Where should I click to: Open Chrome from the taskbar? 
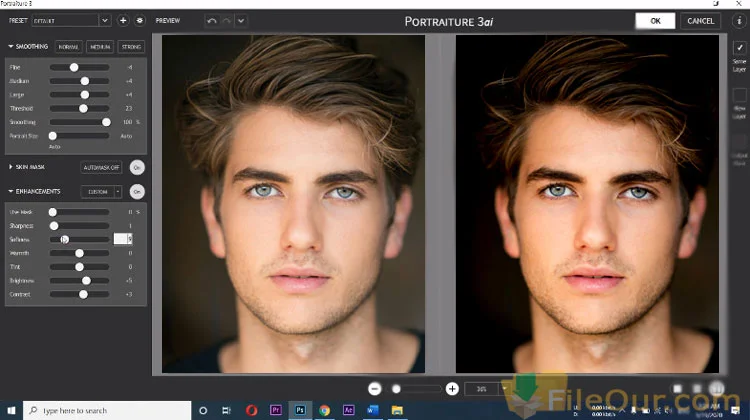[325, 410]
